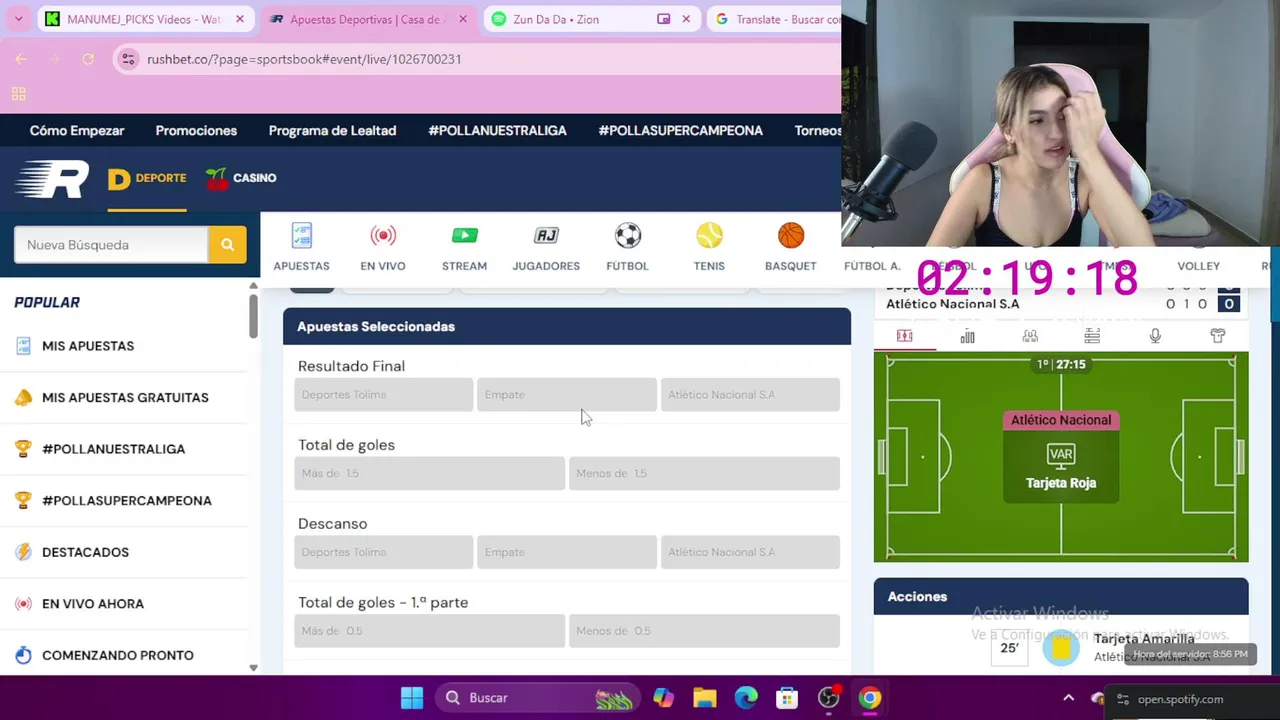The width and height of the screenshot is (1280, 720).
Task: Open the pitch view tab in match tracker
Action: tap(904, 336)
